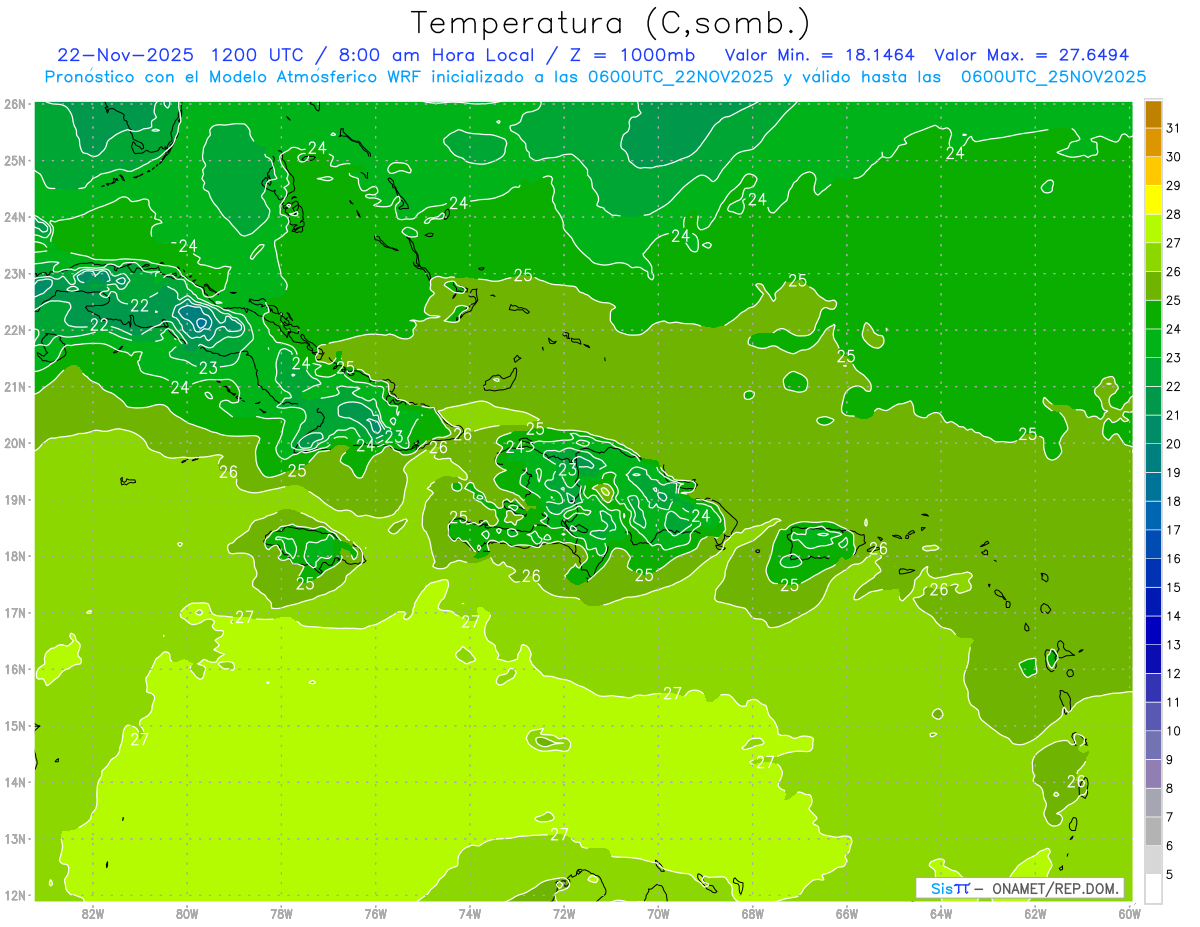Click the color bar legend value "8"

(x=1169, y=788)
